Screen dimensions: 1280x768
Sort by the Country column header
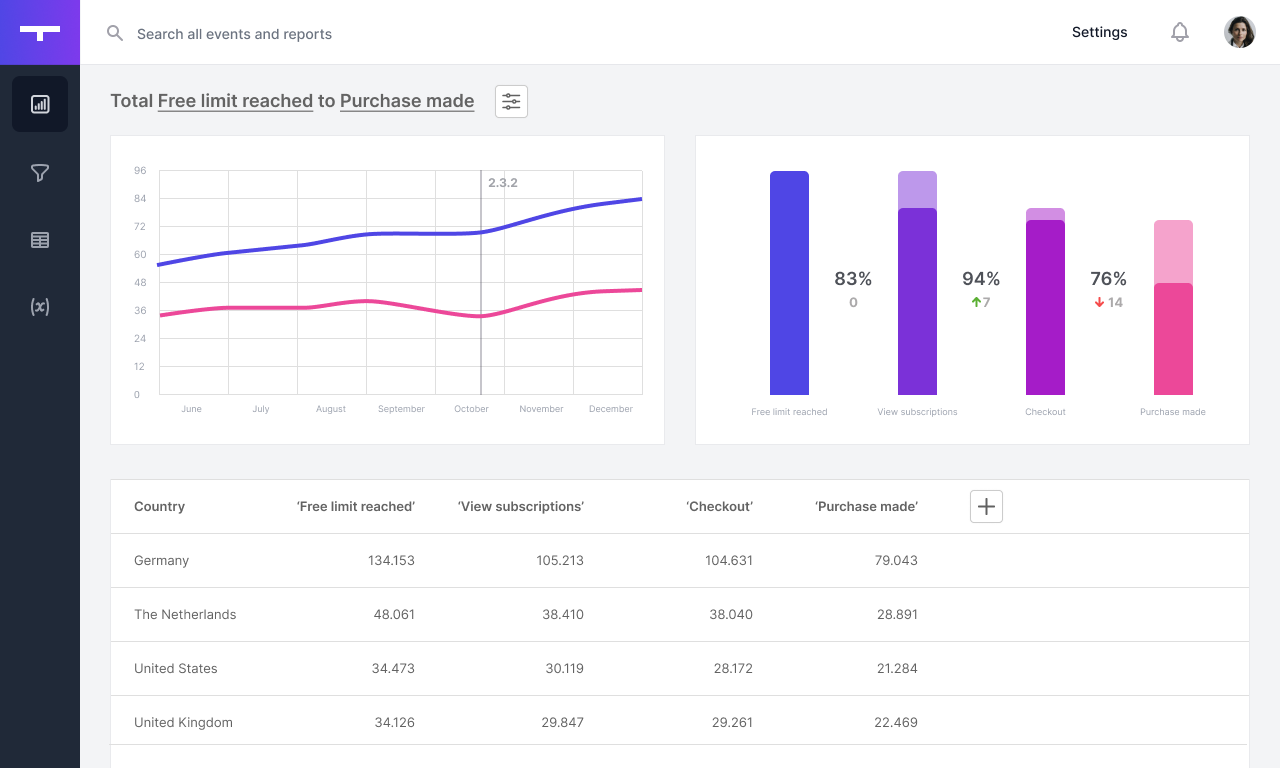159,507
